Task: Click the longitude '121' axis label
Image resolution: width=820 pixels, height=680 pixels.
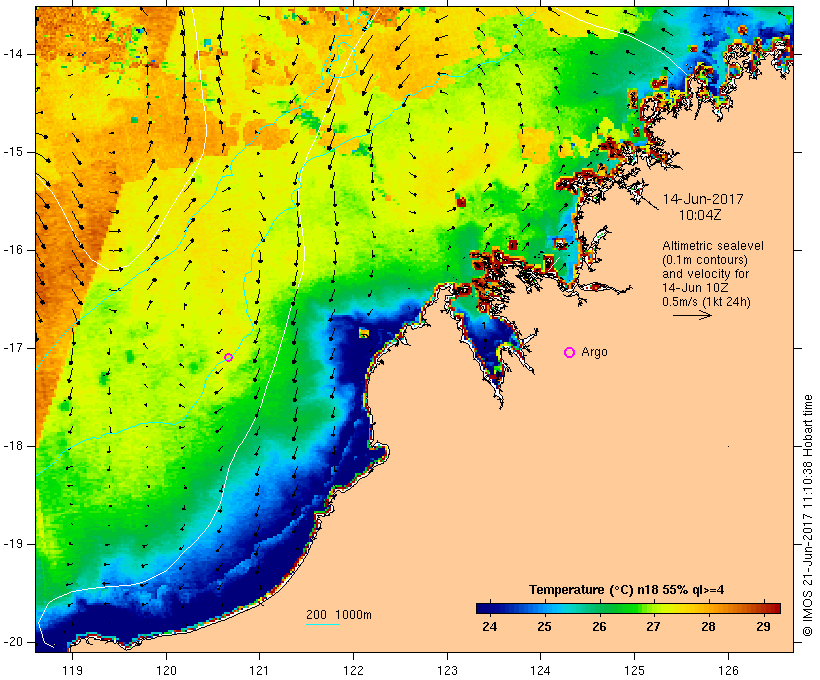Action: (259, 670)
